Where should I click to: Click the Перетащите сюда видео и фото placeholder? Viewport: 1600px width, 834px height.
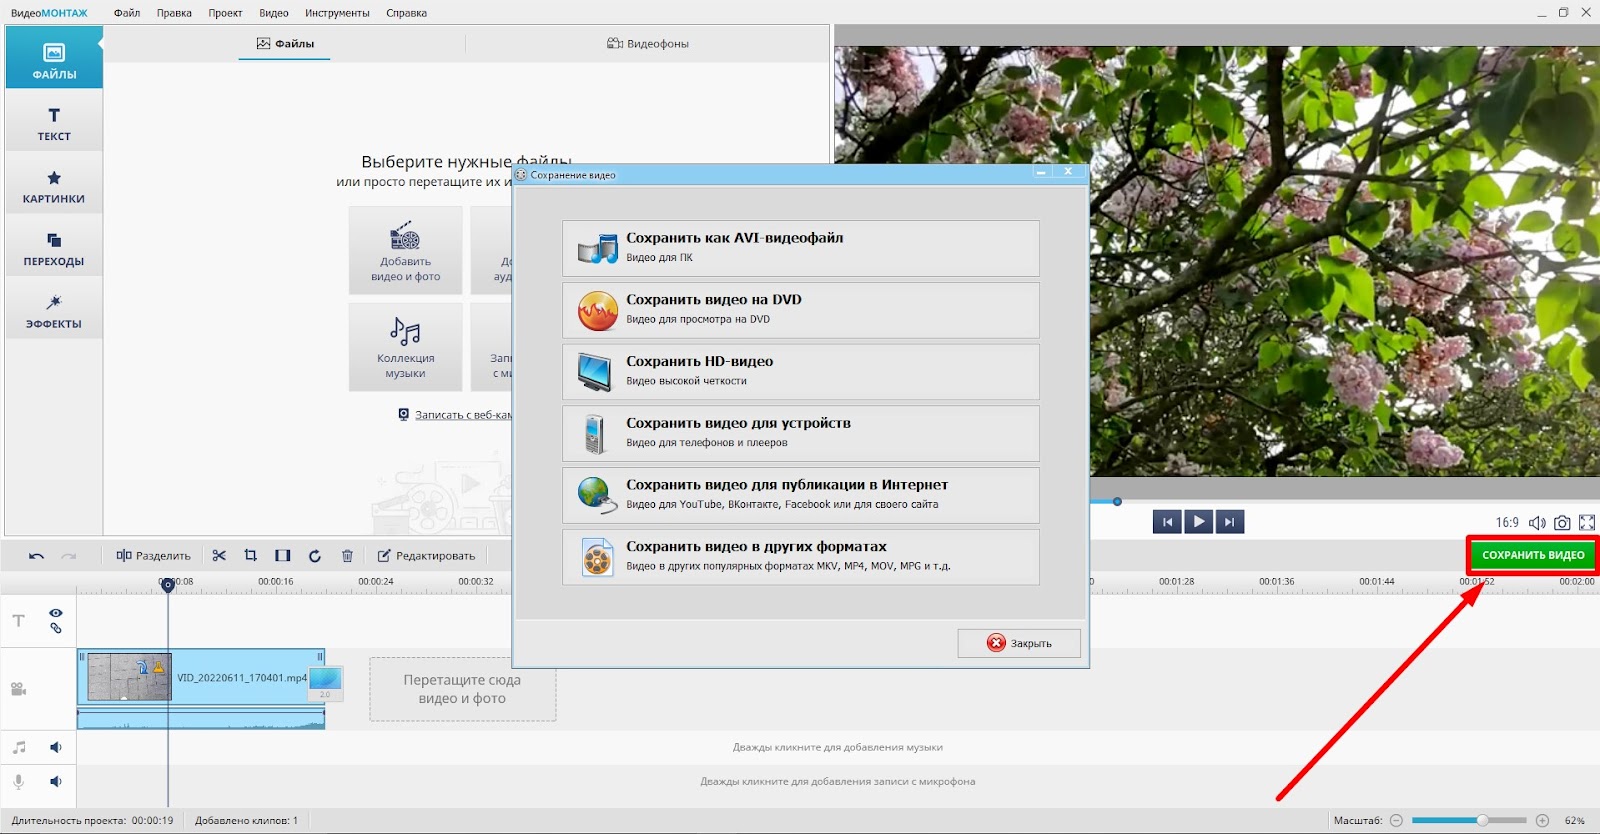click(462, 689)
